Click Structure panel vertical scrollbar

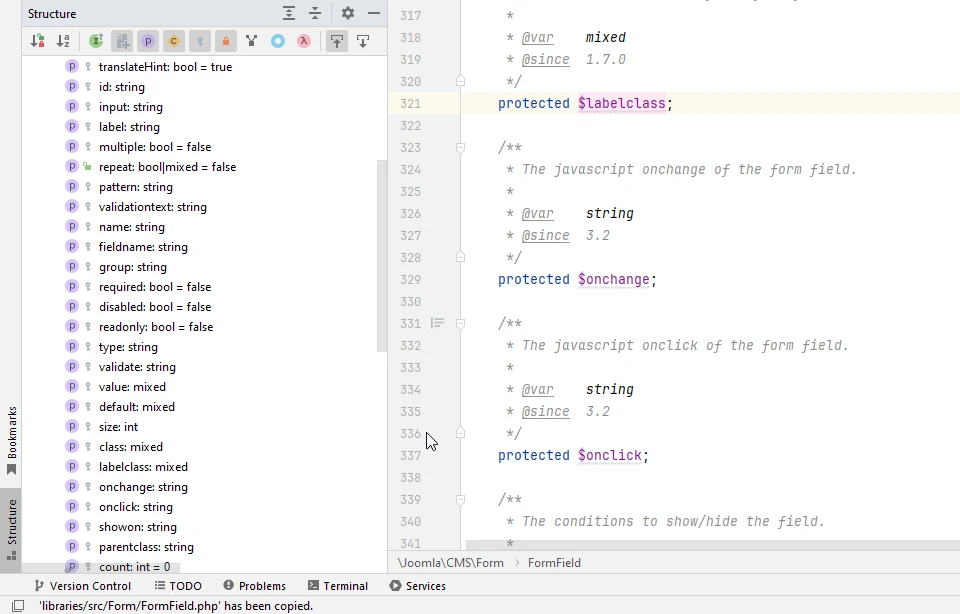[x=382, y=256]
